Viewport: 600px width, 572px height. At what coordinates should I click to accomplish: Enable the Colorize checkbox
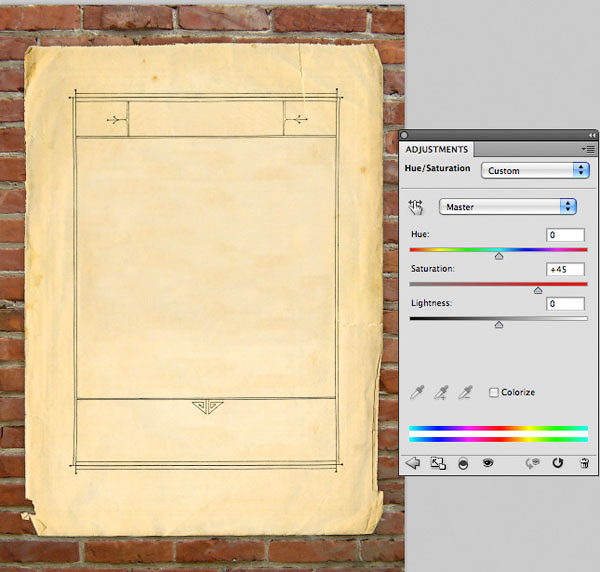tap(494, 392)
